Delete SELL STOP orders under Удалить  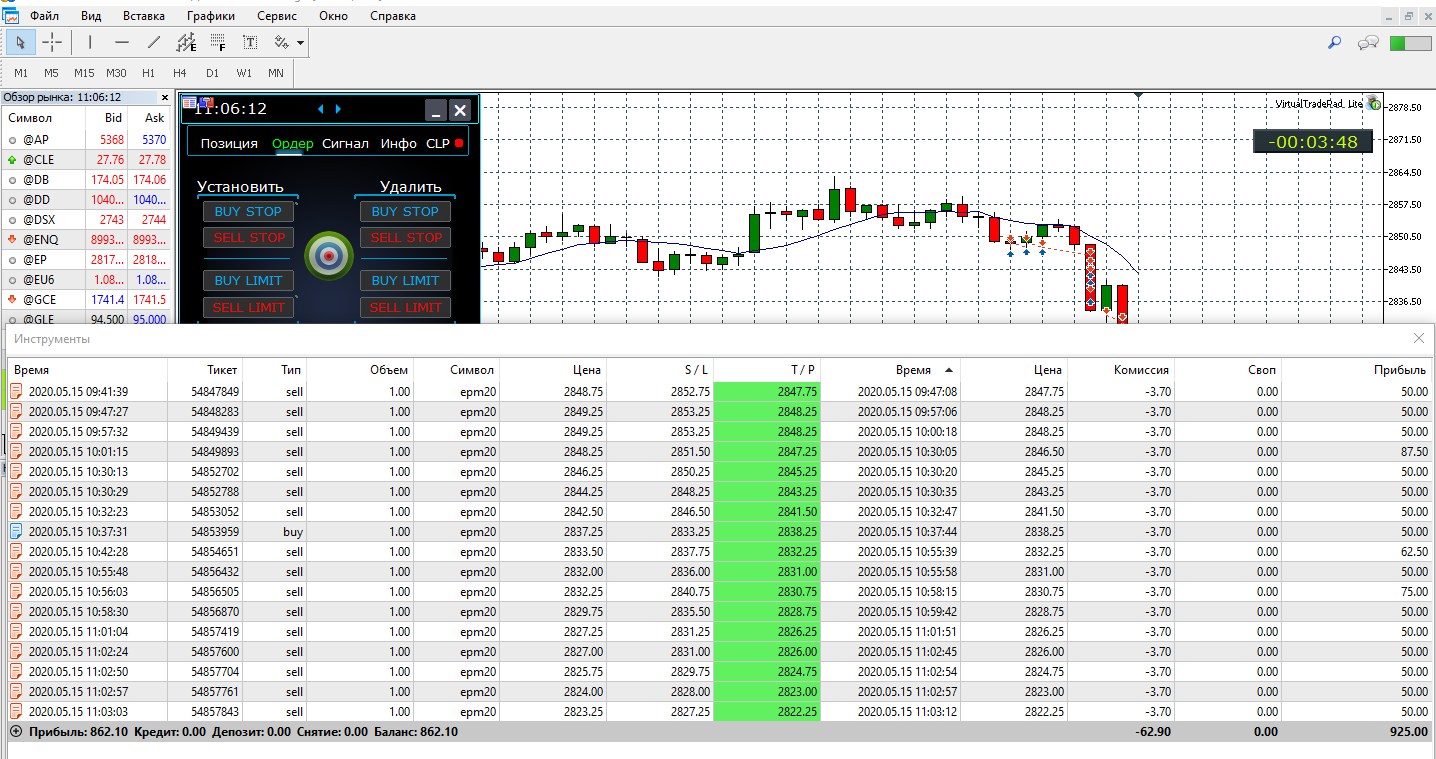[x=405, y=238]
